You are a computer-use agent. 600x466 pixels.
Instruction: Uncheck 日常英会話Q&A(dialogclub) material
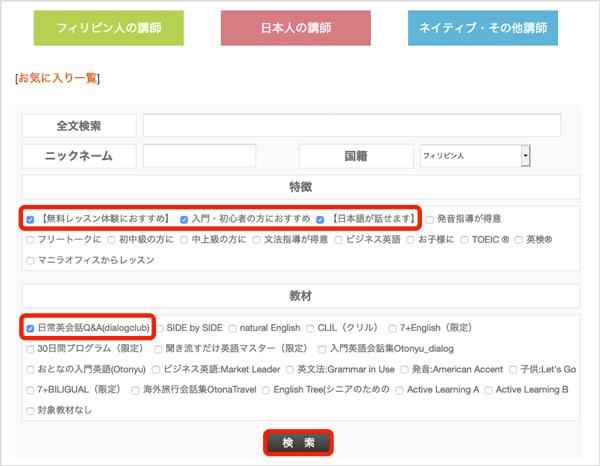[x=30, y=328]
